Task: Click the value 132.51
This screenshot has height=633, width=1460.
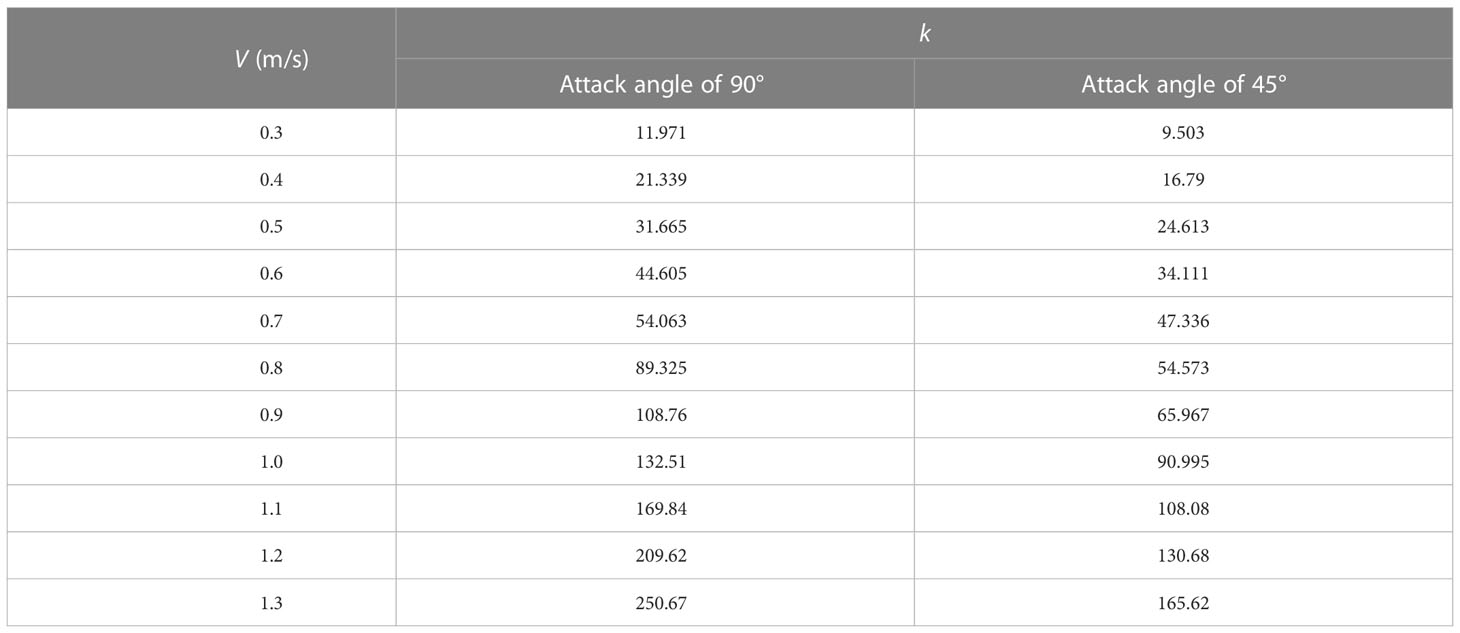Action: click(655, 461)
